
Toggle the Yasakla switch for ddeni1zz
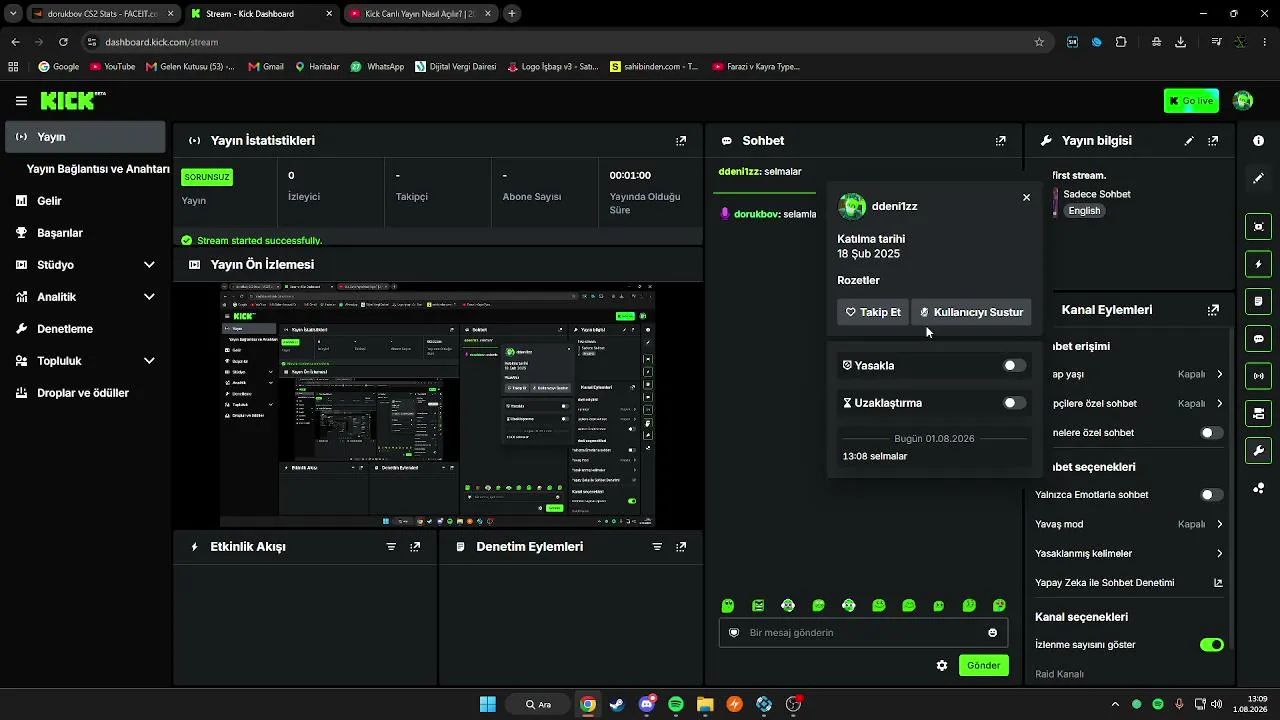coord(1014,366)
